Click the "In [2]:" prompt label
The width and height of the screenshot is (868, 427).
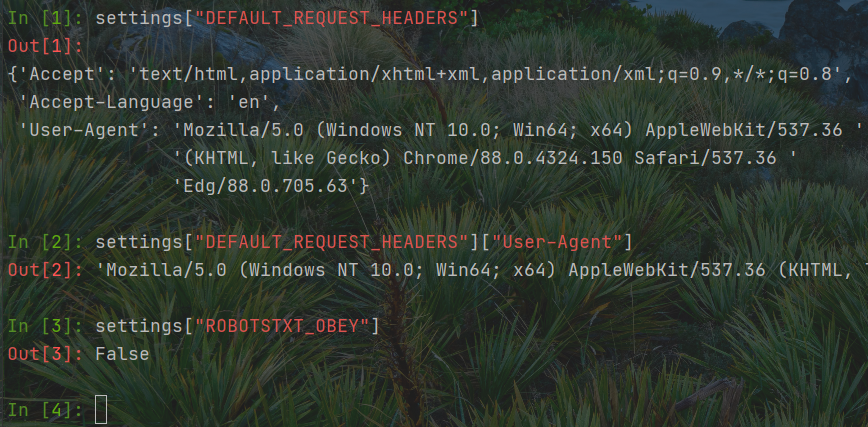45,242
